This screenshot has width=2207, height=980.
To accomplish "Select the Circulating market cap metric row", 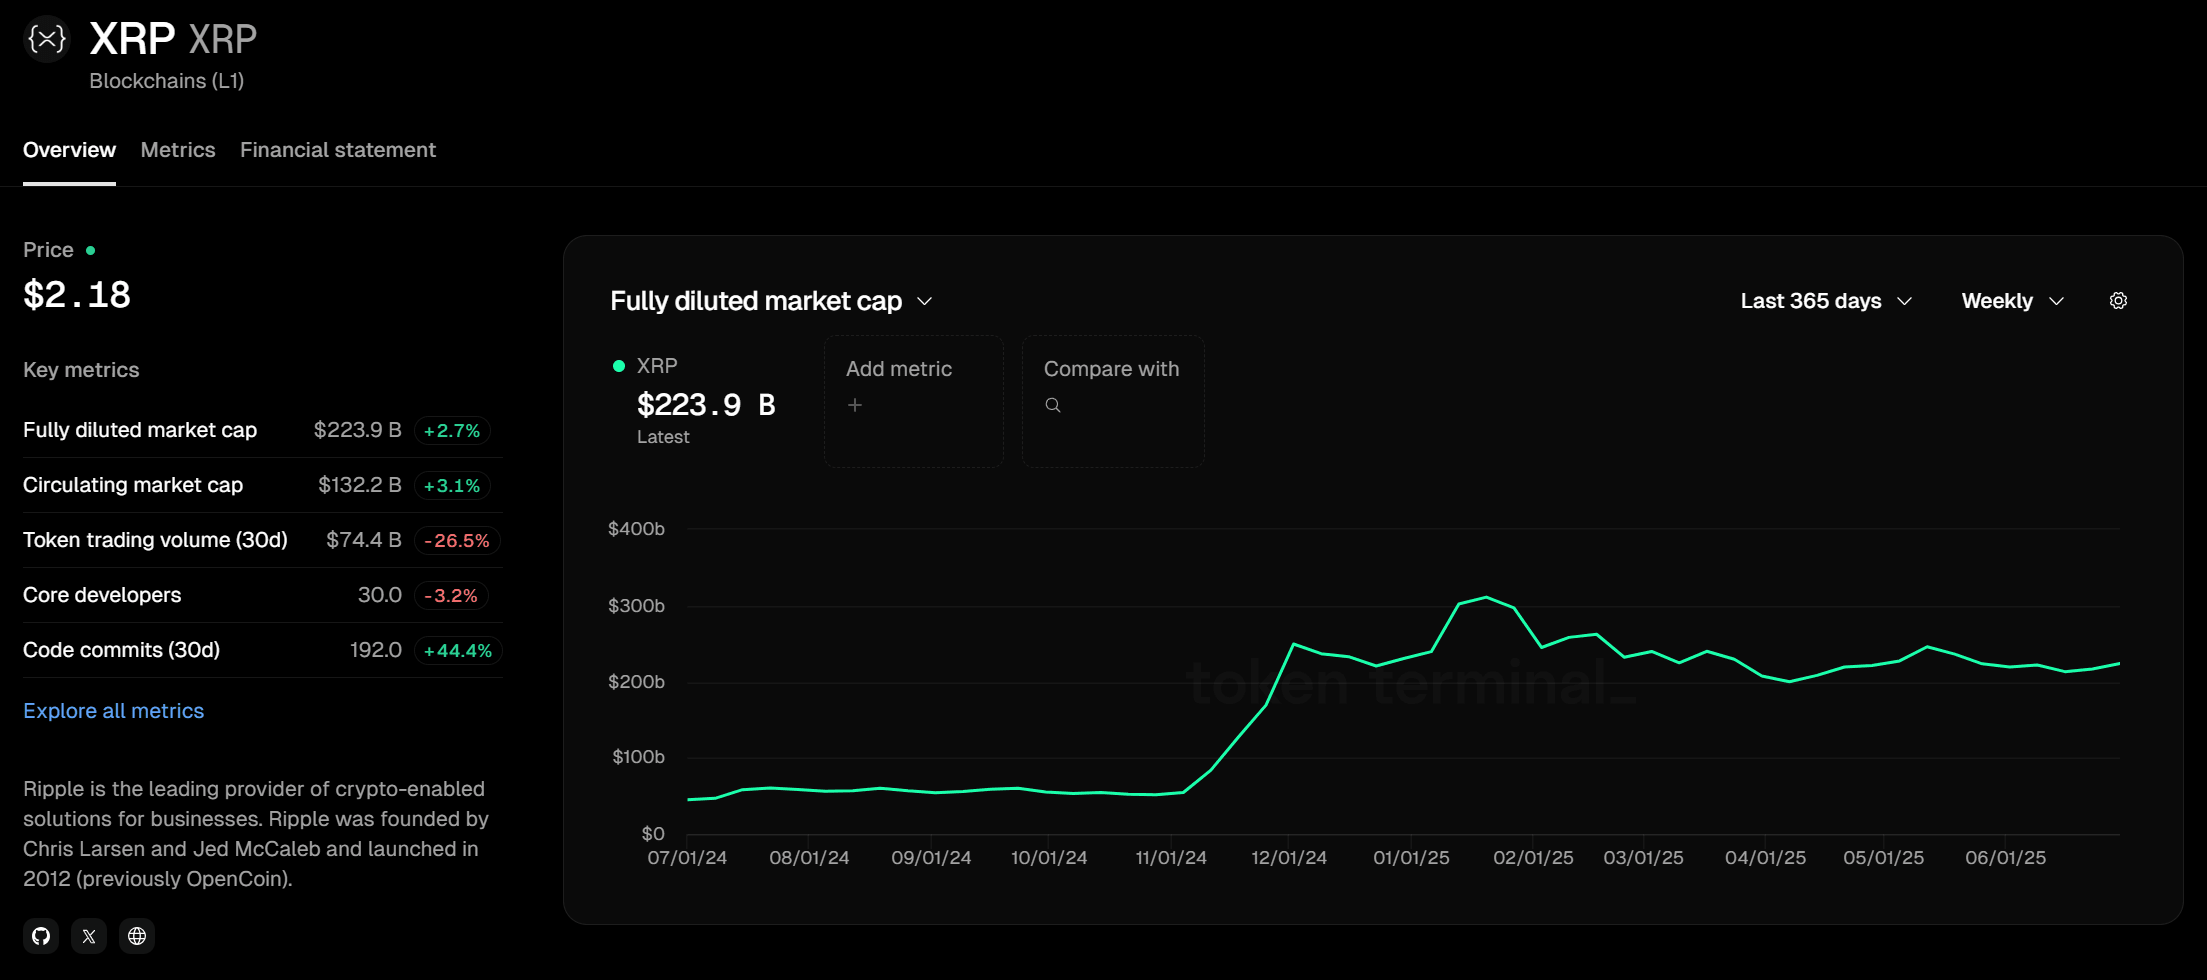I will point(262,485).
